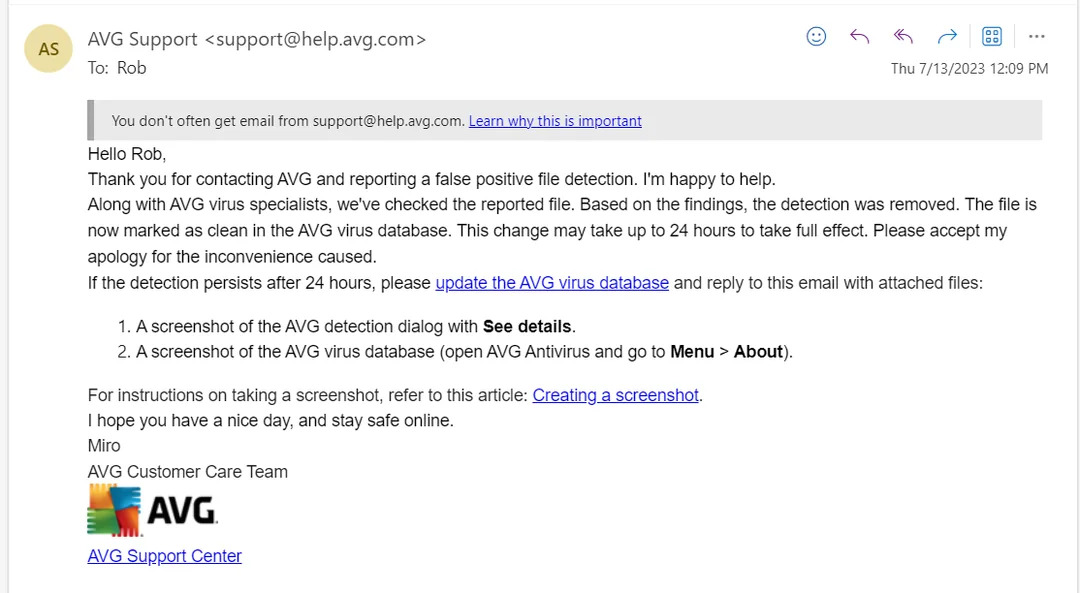Click the Hello Rob greeting line

127,154
